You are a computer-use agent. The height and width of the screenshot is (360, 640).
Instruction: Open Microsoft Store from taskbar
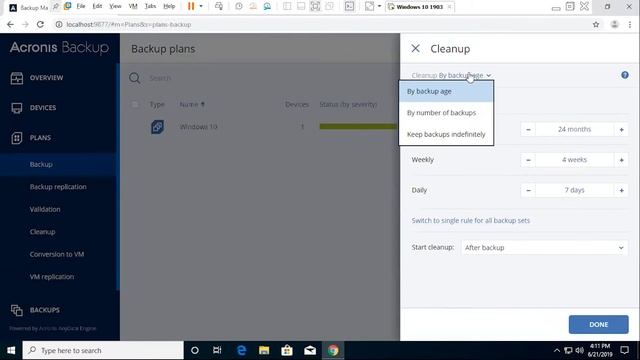click(287, 351)
